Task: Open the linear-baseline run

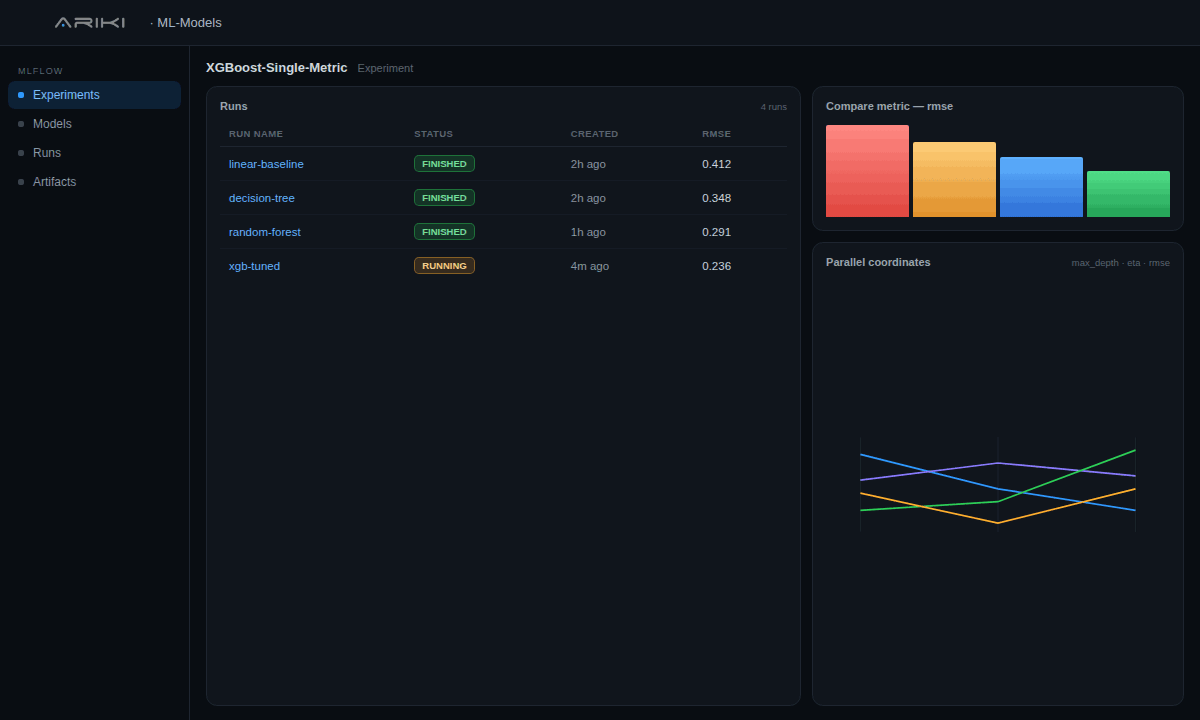Action: [266, 164]
